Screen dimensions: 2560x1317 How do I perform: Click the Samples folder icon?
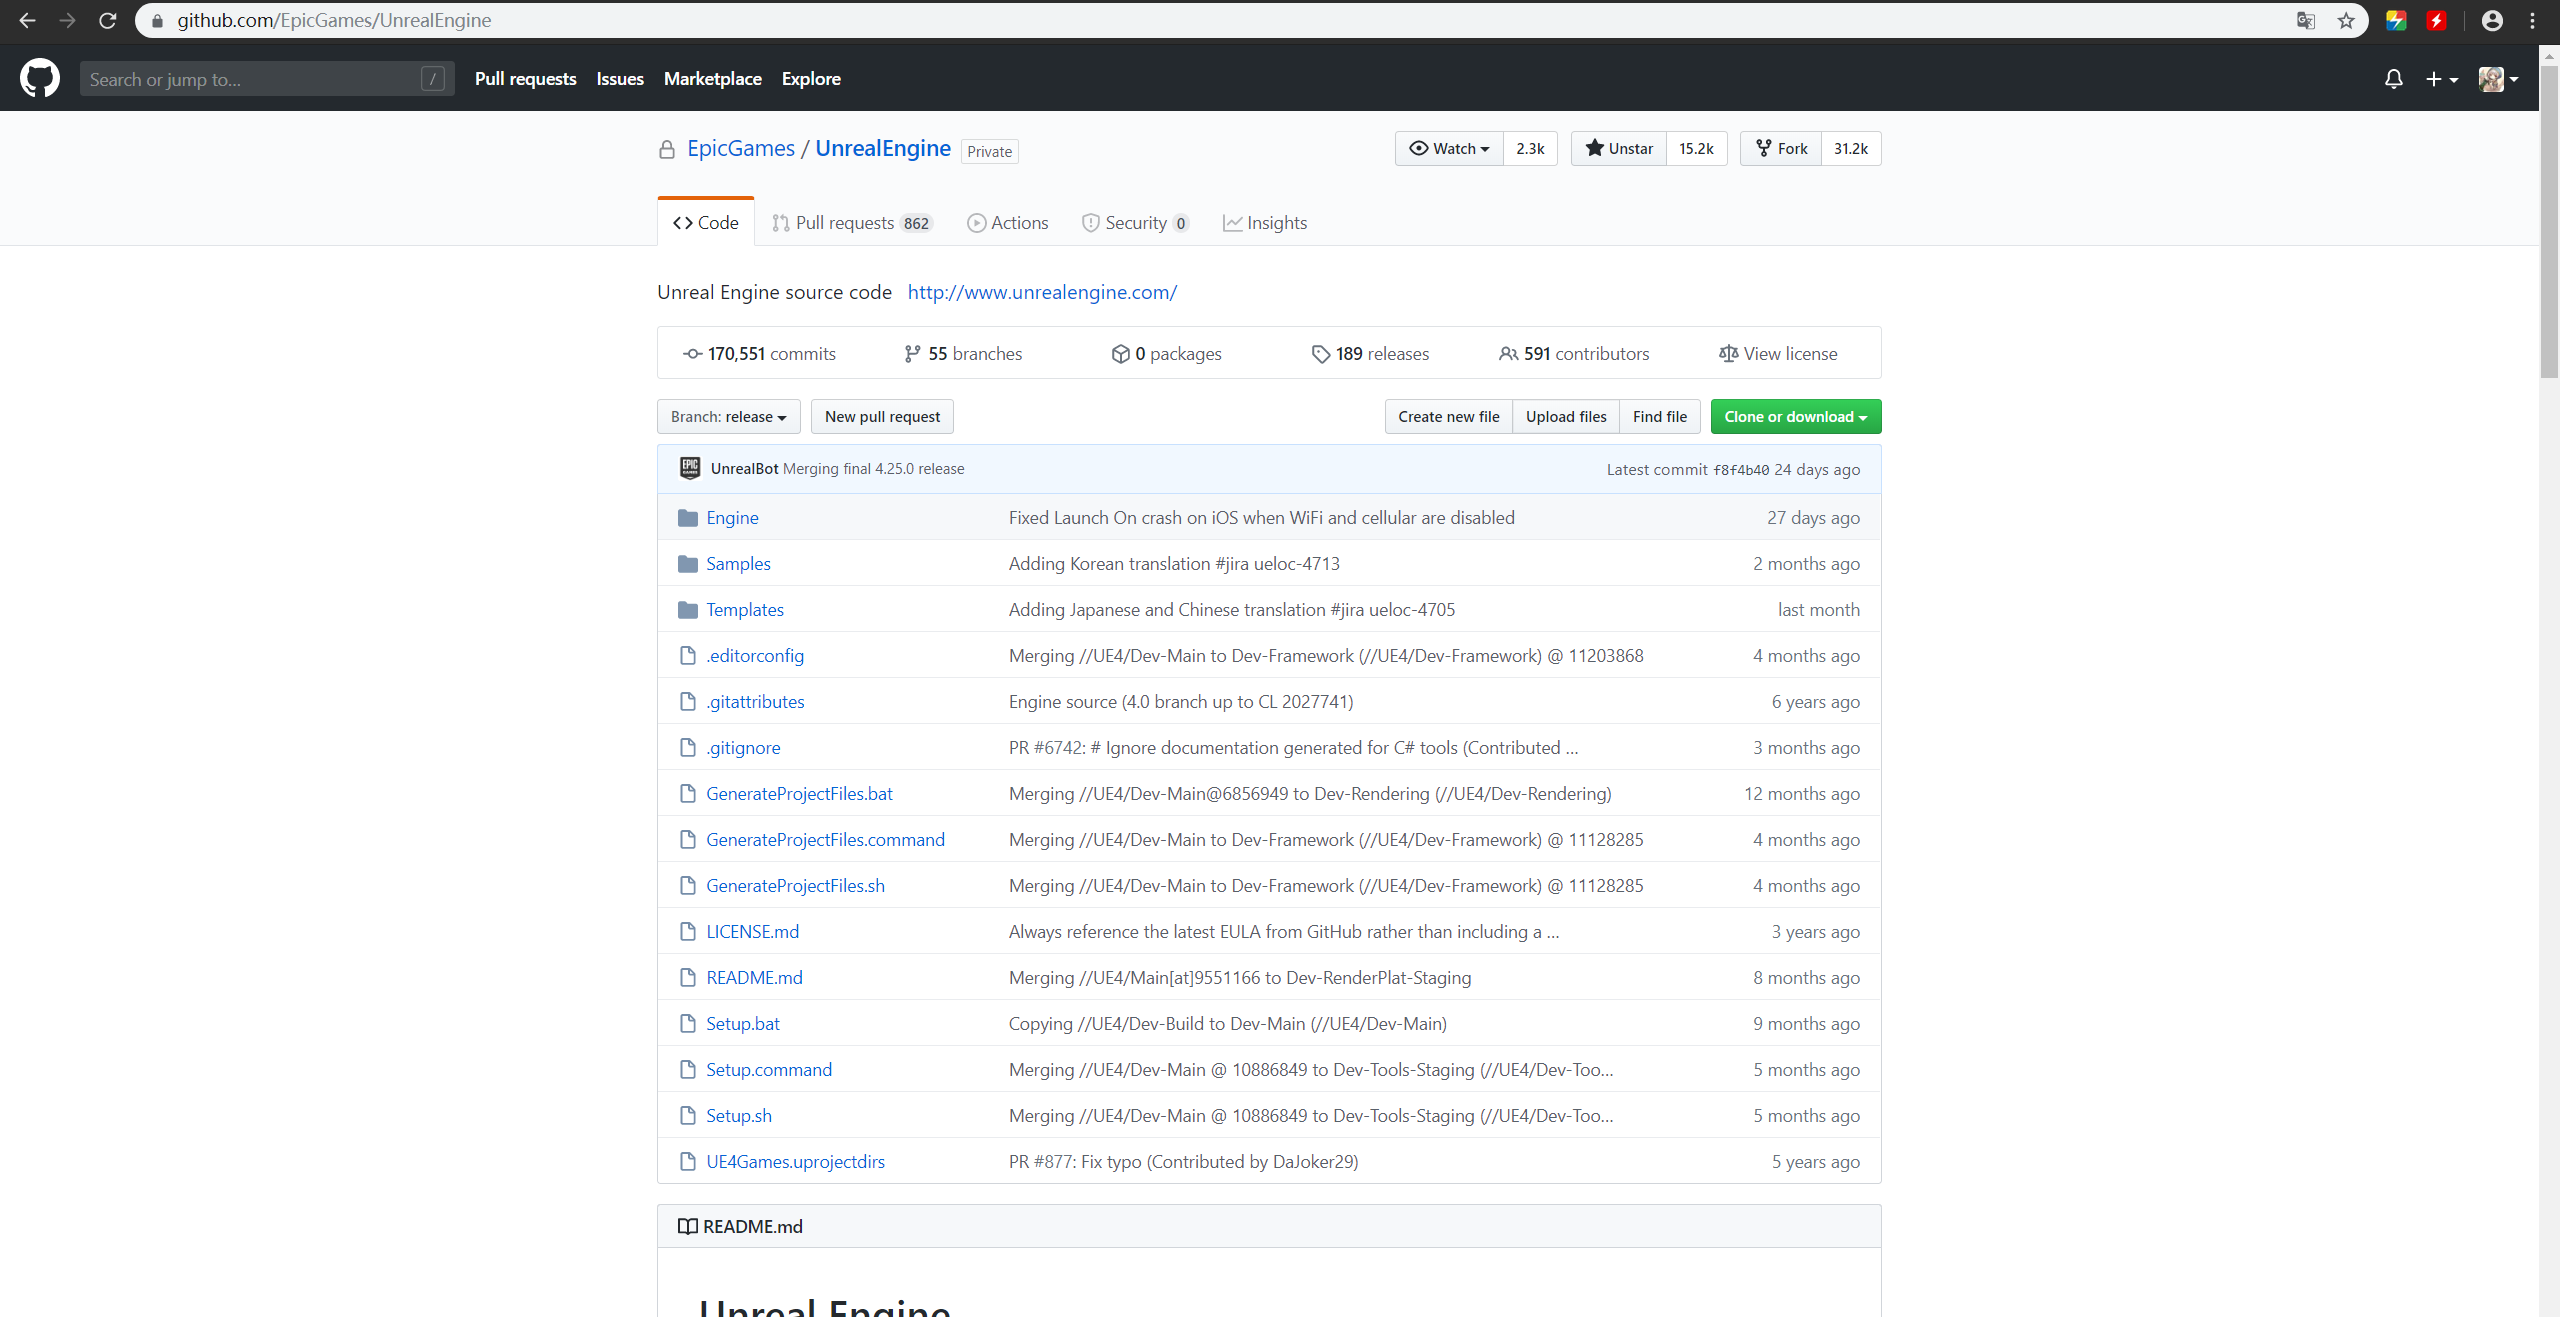click(x=687, y=564)
